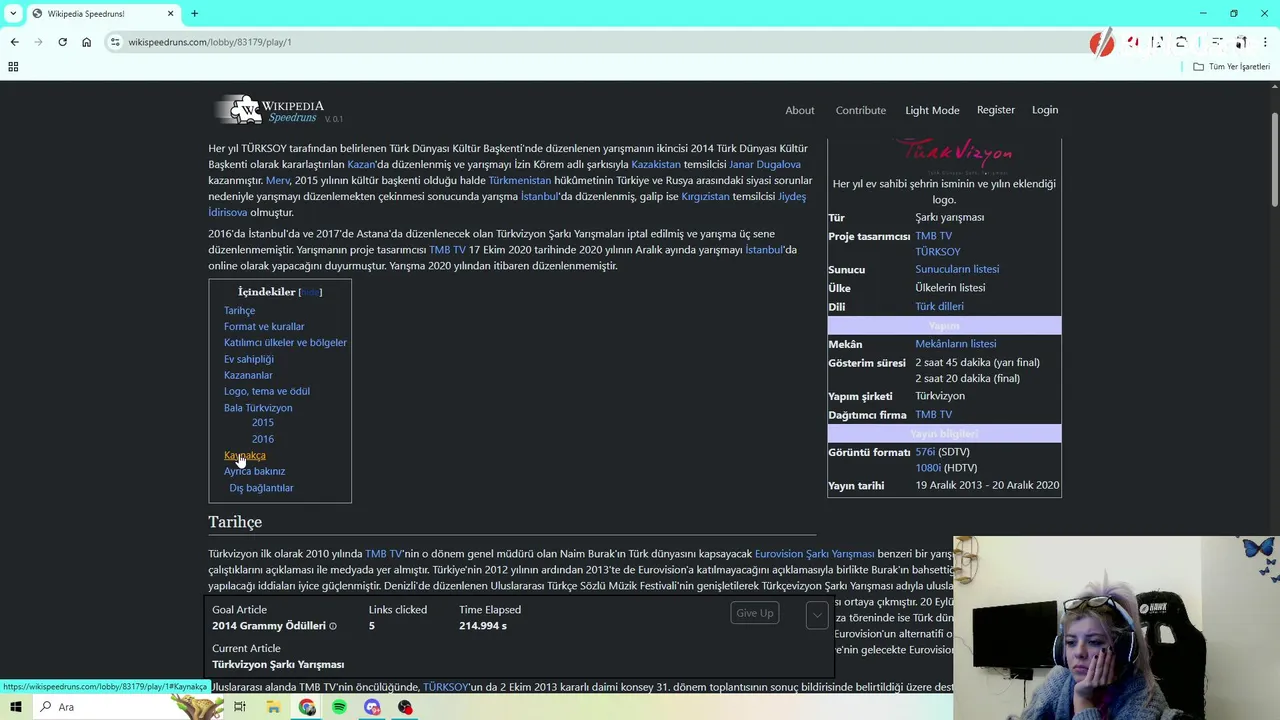Screen dimensions: 1280x720
Task: Open Discord from the taskbar
Action: click(x=372, y=707)
